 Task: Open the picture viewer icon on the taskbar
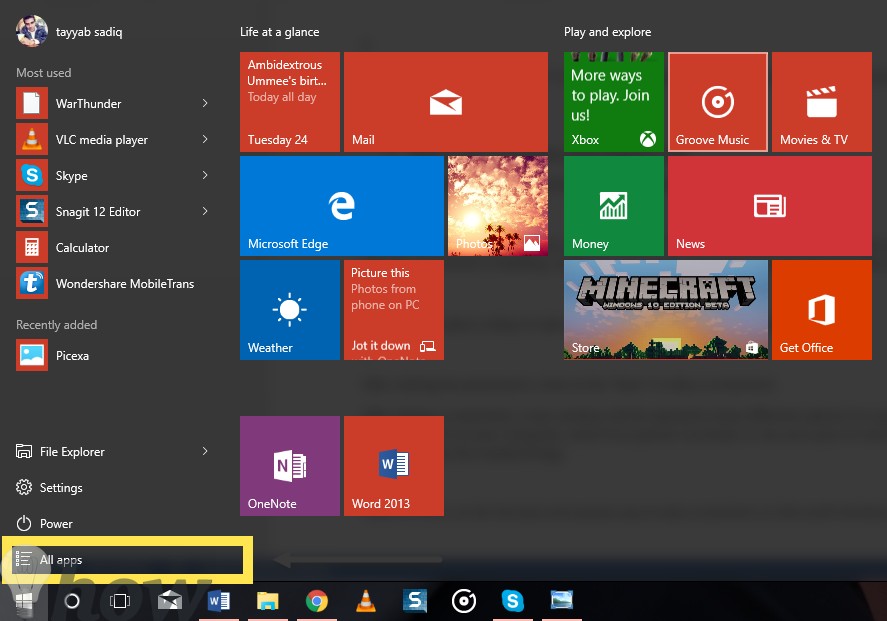tap(562, 601)
